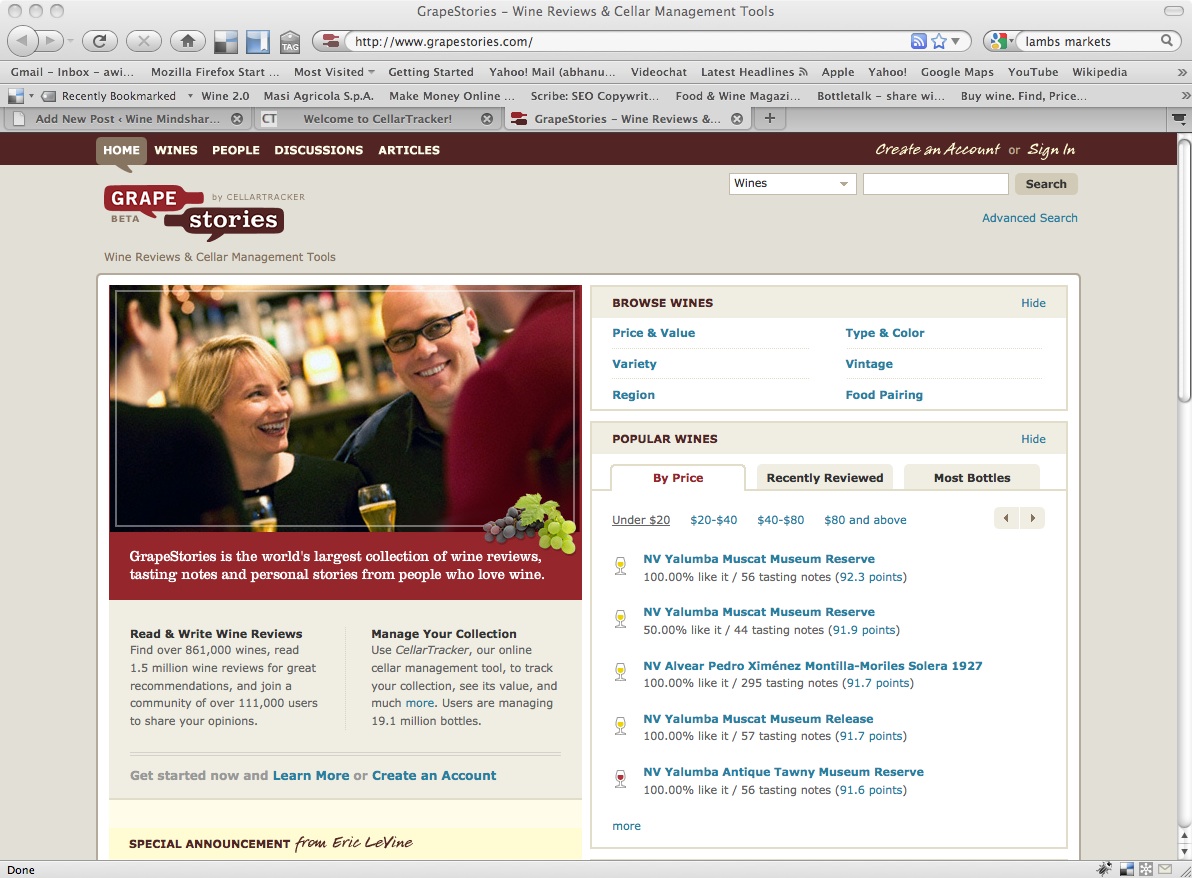Click the page vertical scrollbar thumb
This screenshot has width=1192, height=878.
(x=1184, y=270)
